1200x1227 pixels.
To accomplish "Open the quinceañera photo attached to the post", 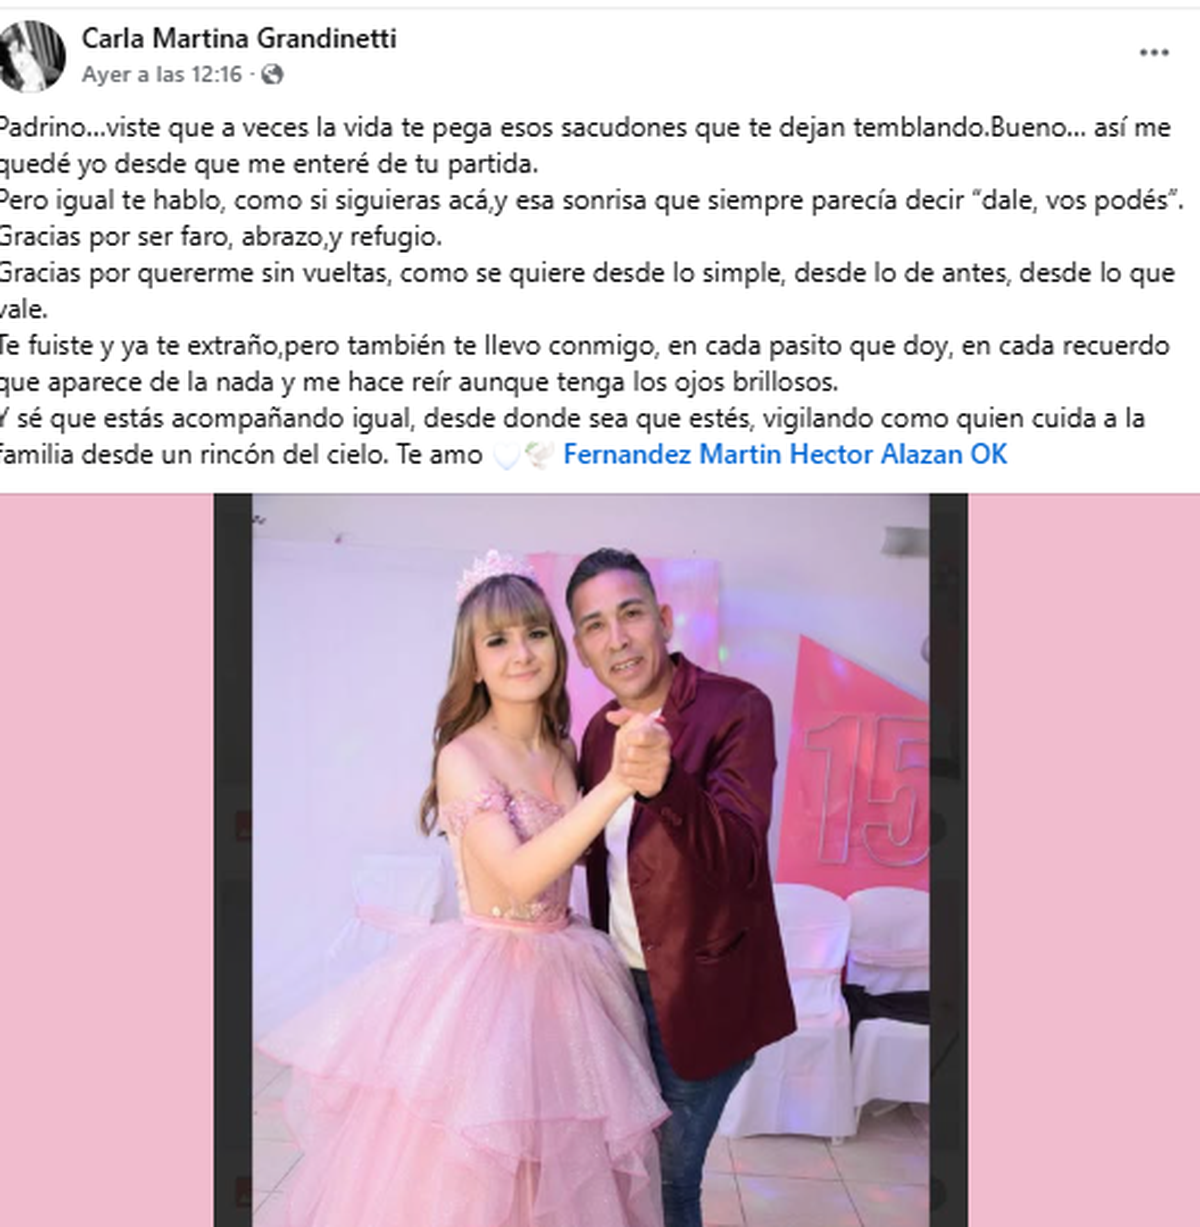I will point(590,860).
